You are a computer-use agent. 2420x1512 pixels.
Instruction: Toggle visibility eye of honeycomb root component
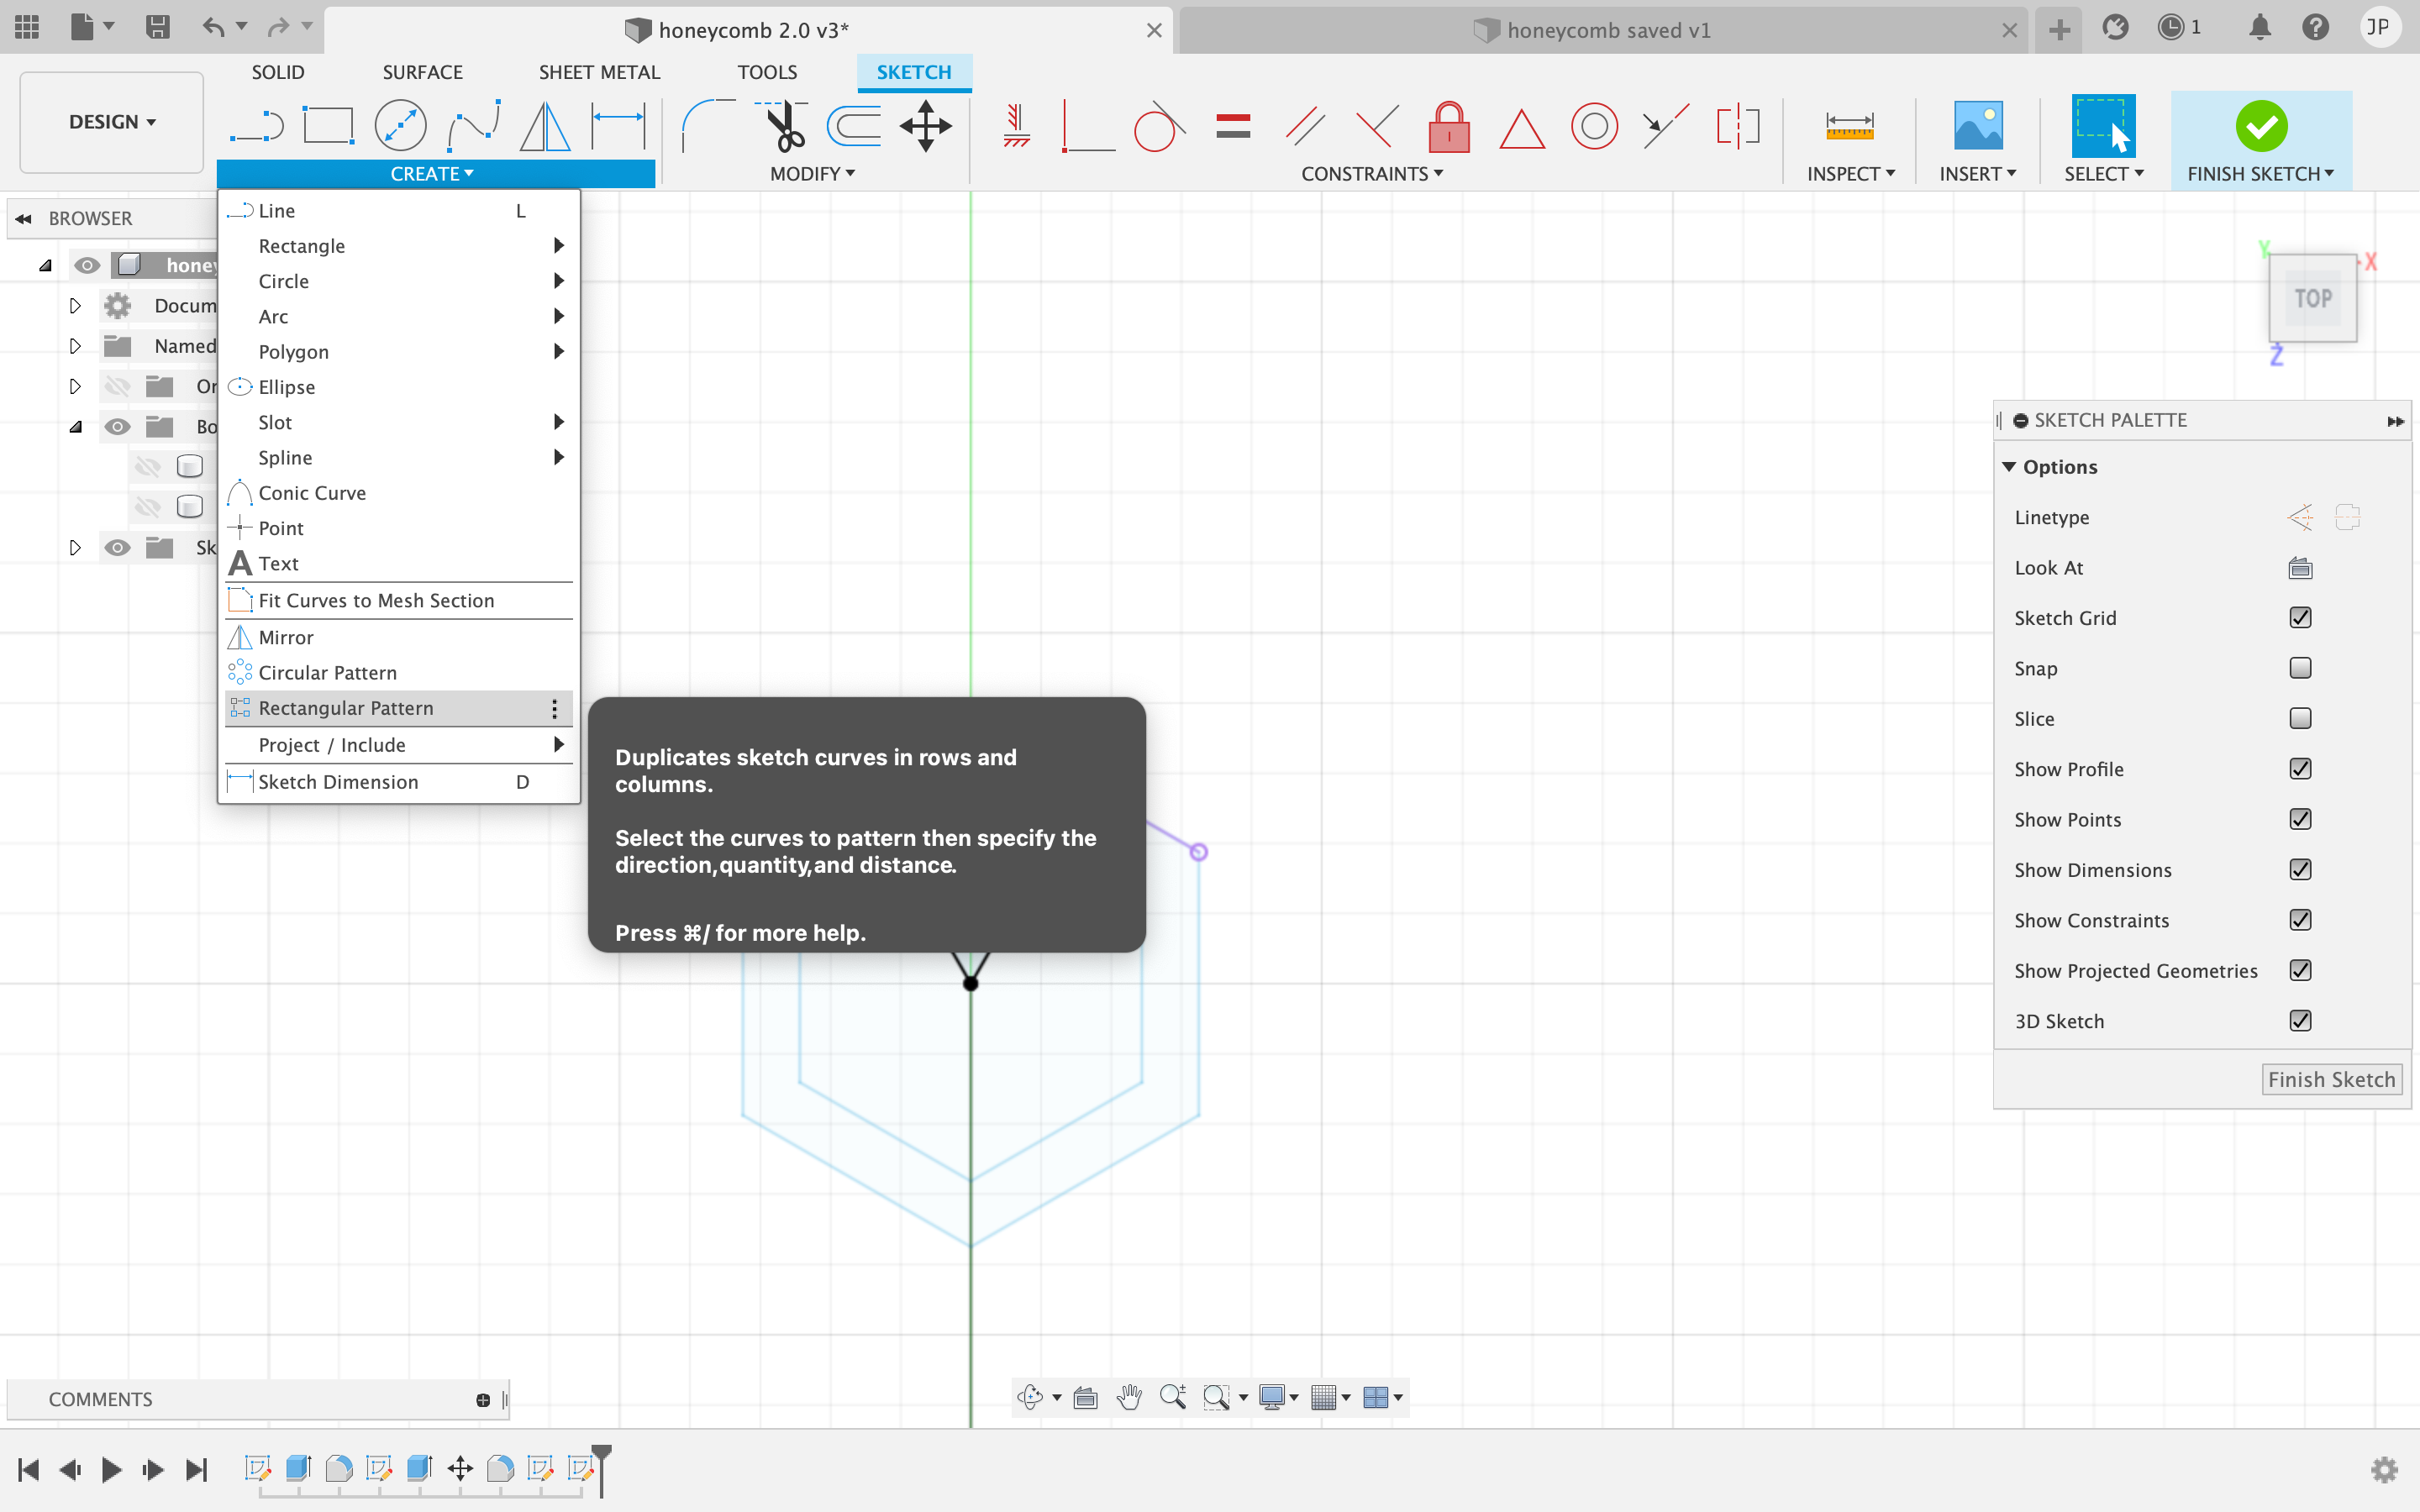(87, 265)
